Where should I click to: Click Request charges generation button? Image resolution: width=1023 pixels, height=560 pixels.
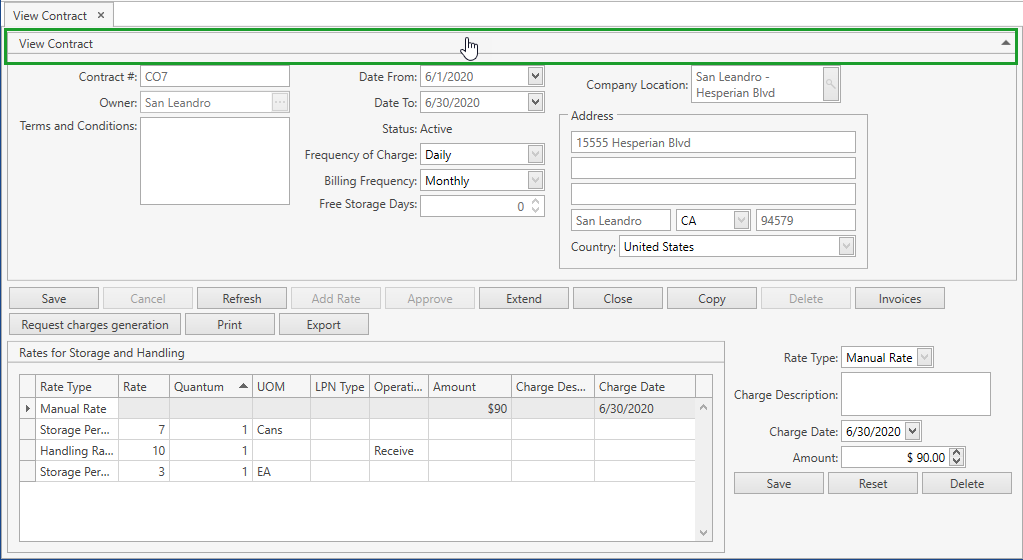click(95, 324)
